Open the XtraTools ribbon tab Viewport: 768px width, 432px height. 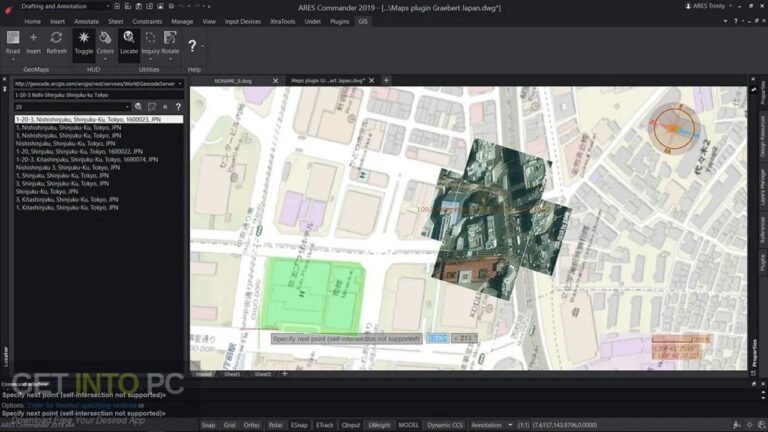click(283, 22)
